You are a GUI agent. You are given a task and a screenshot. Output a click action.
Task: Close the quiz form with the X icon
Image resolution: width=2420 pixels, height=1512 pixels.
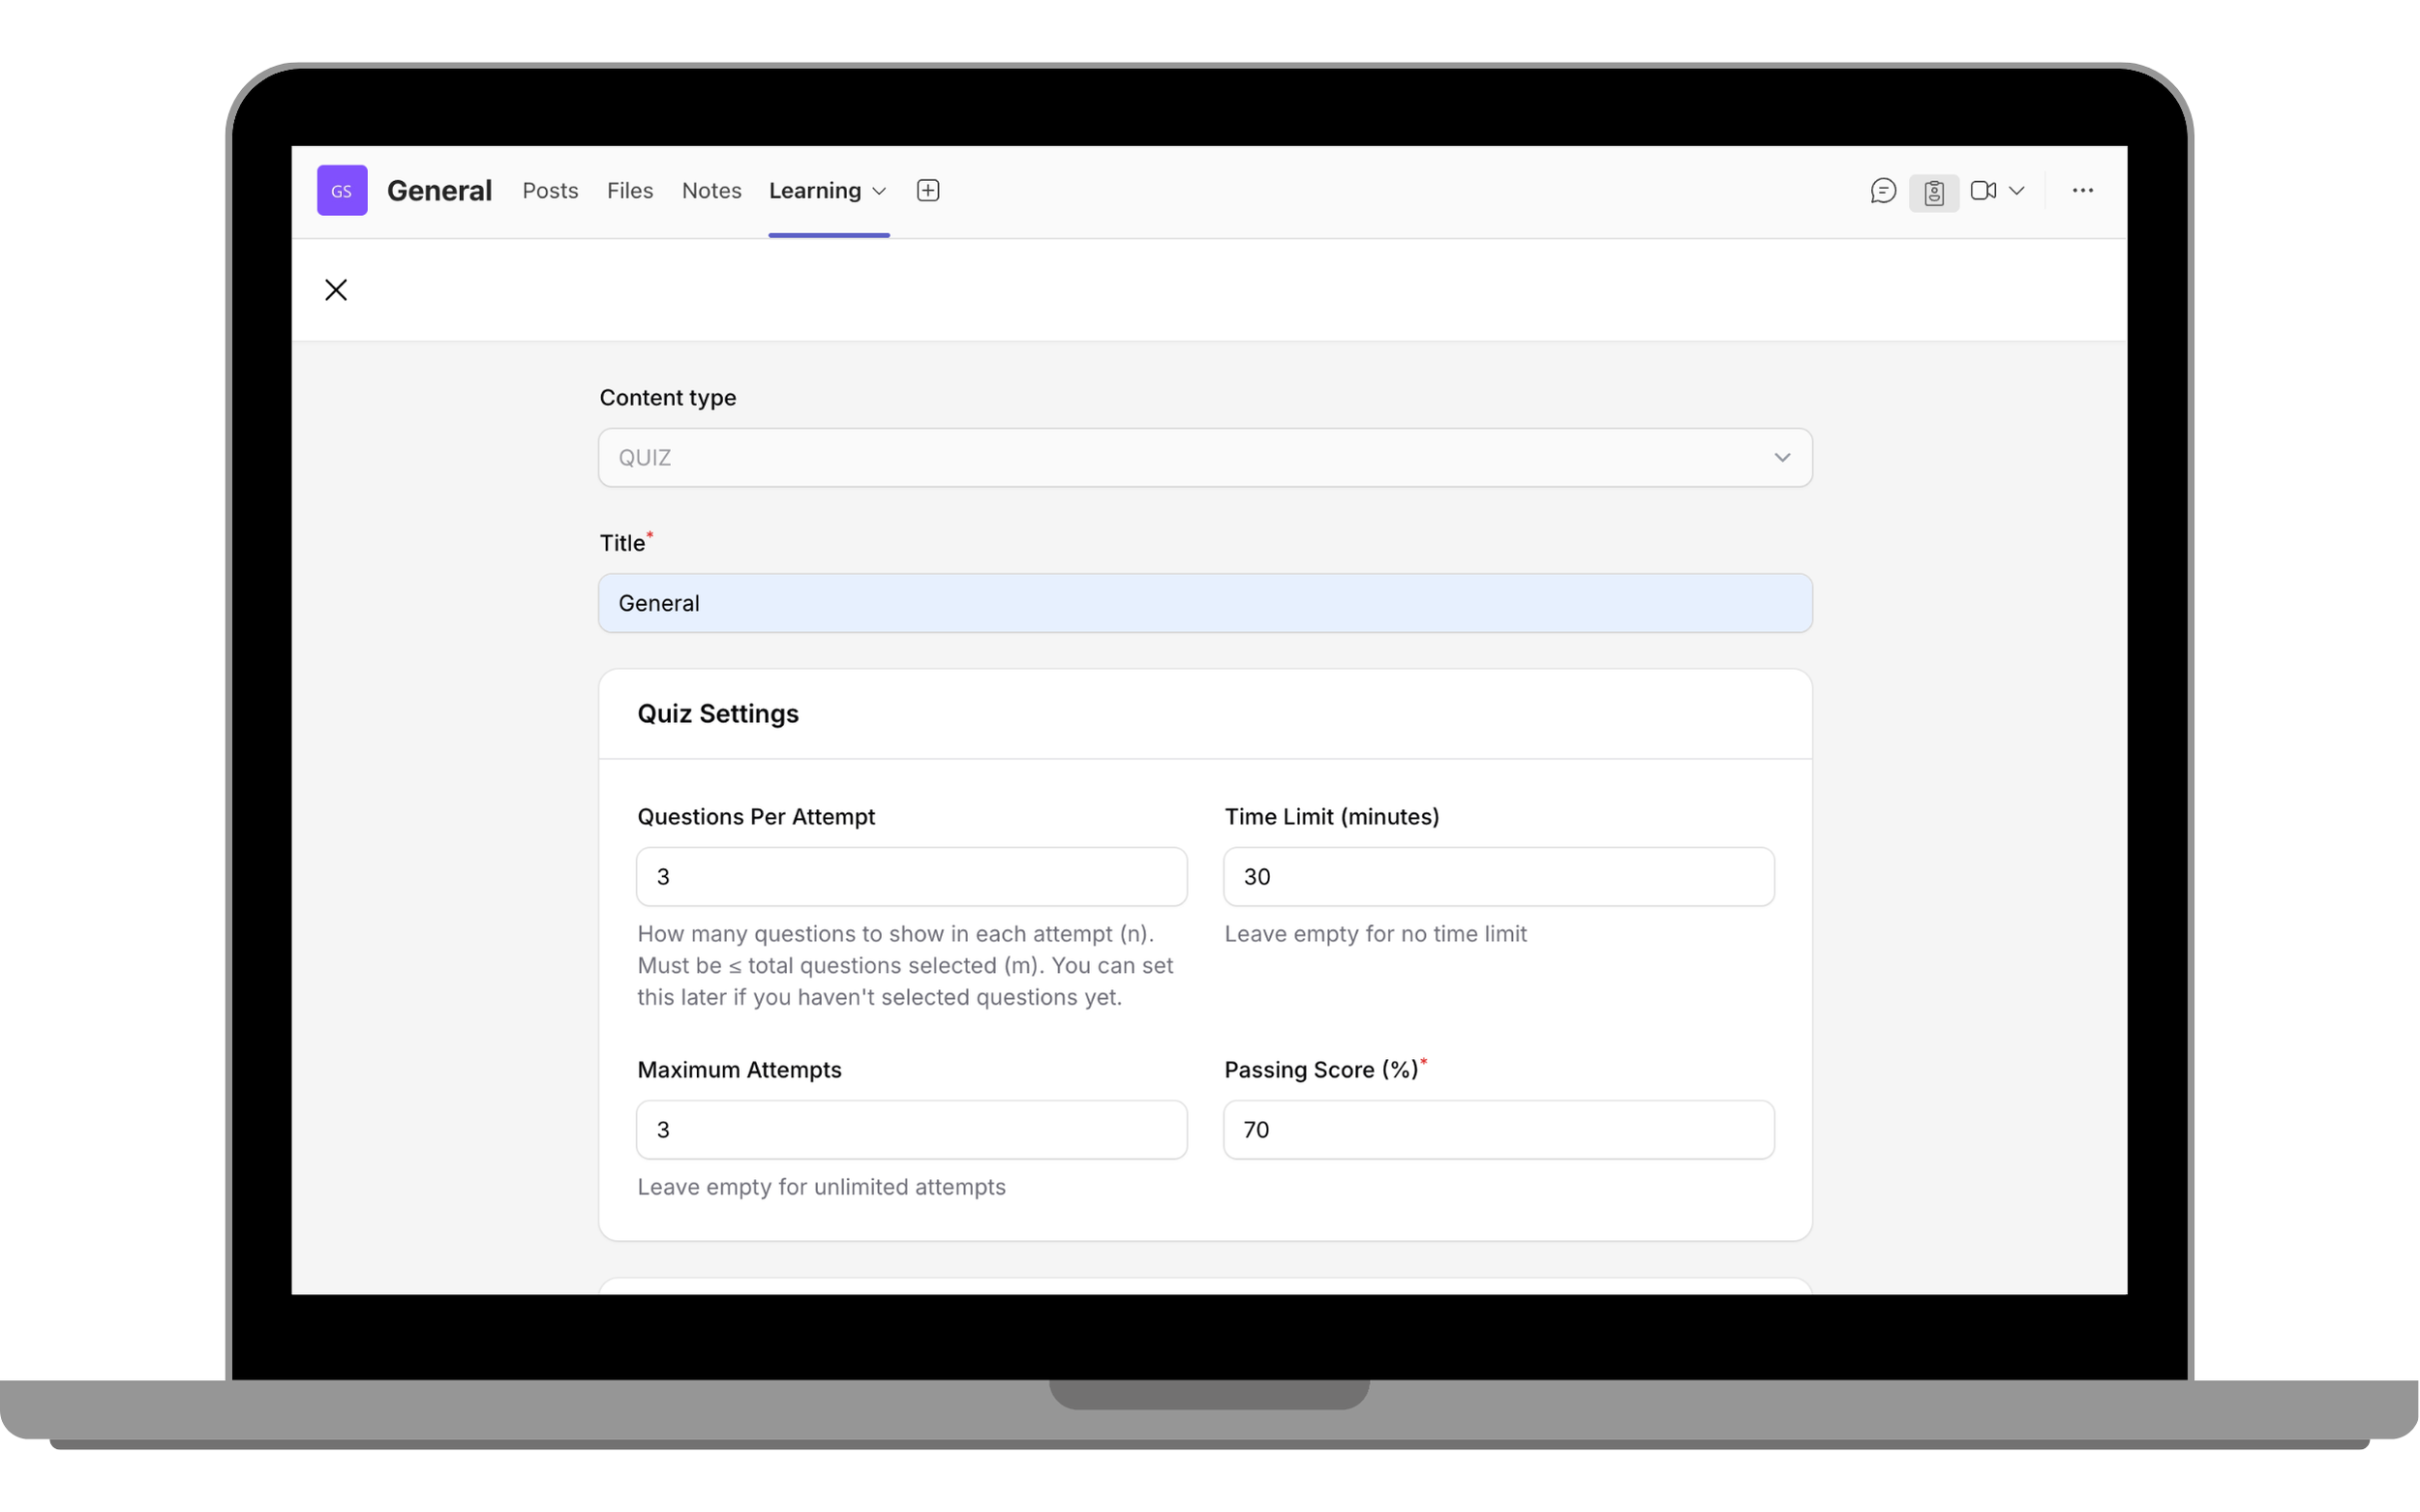(x=336, y=289)
